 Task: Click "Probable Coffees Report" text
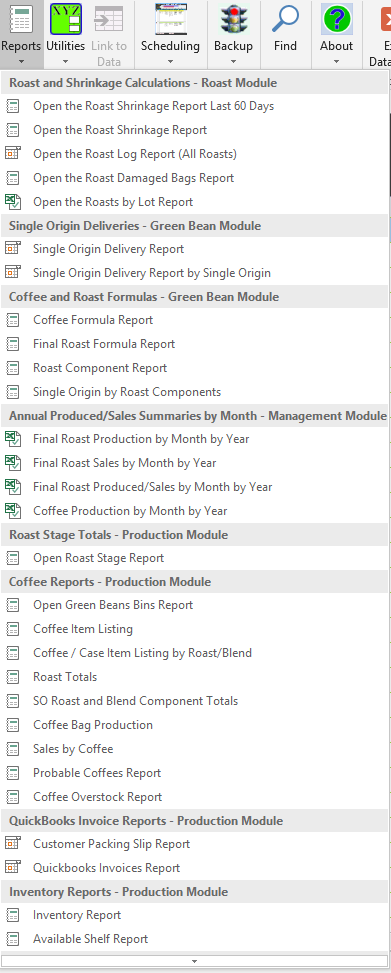[x=97, y=773]
